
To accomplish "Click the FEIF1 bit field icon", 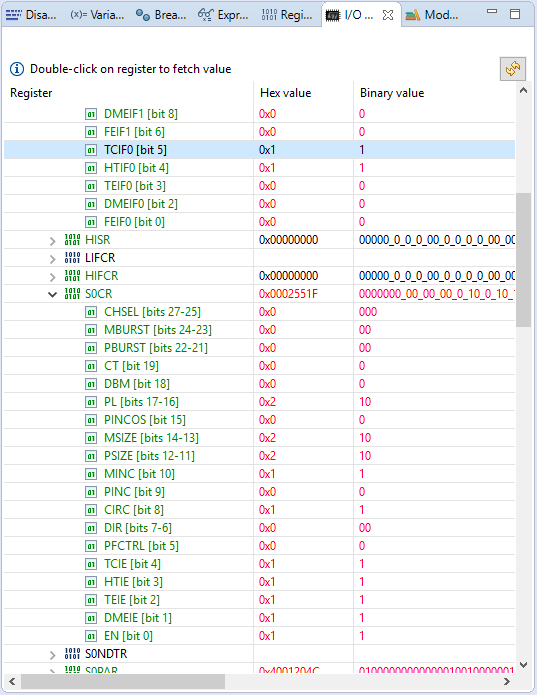I will pyautogui.click(x=91, y=132).
